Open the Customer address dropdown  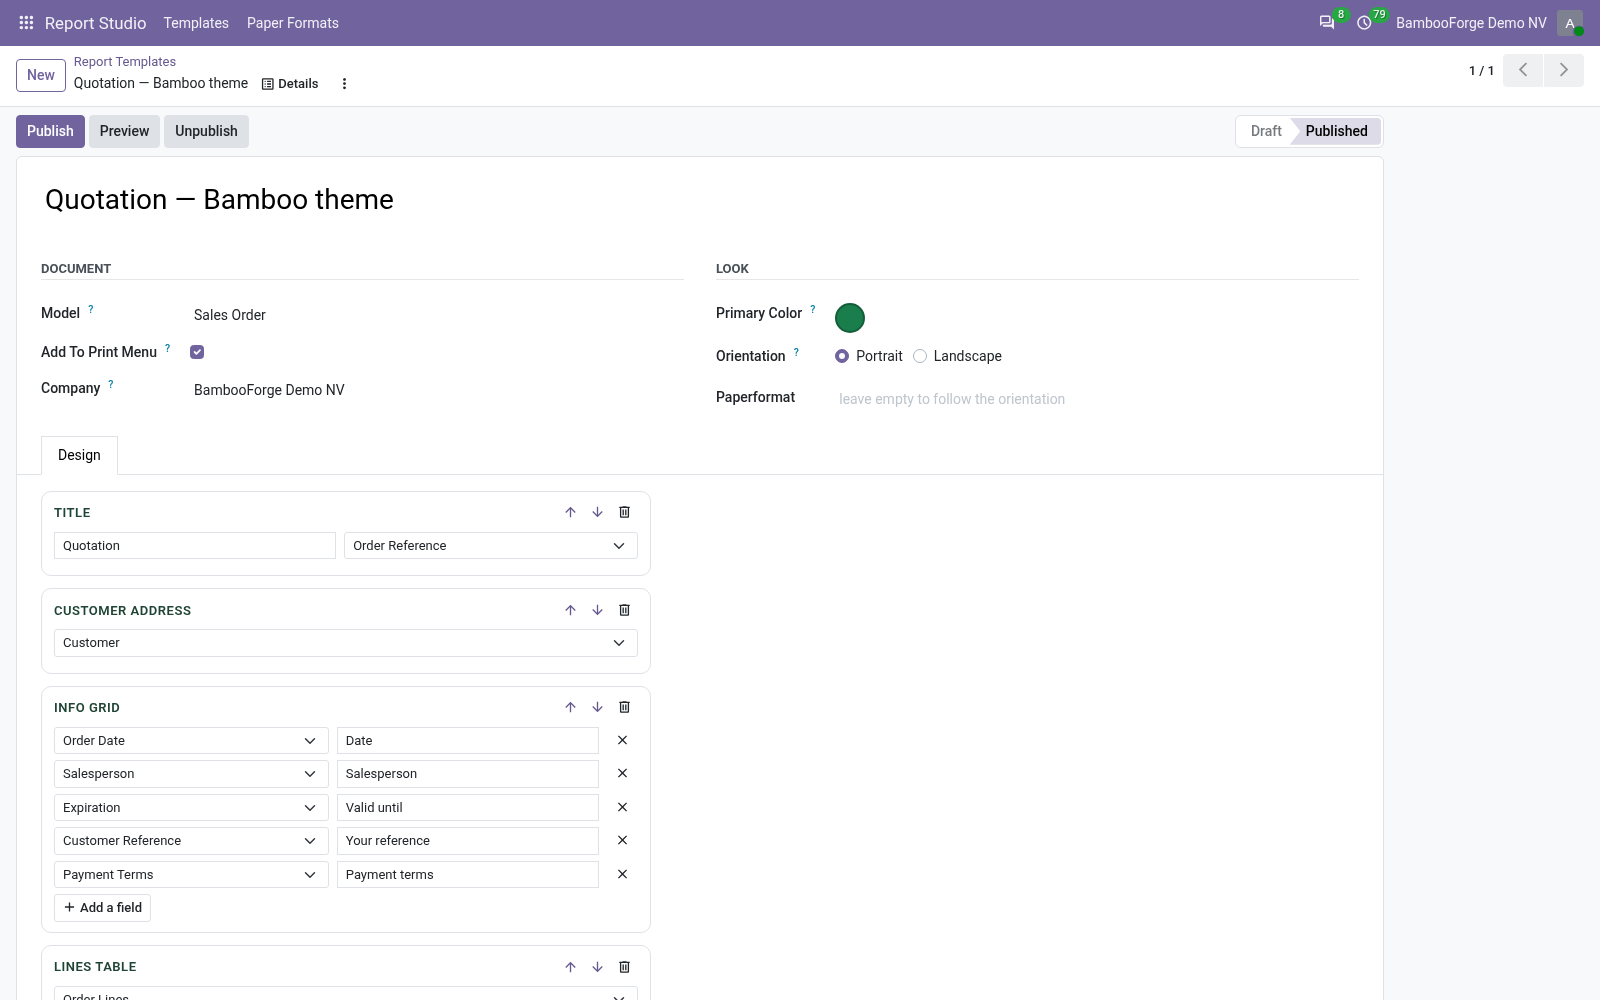[x=346, y=643]
